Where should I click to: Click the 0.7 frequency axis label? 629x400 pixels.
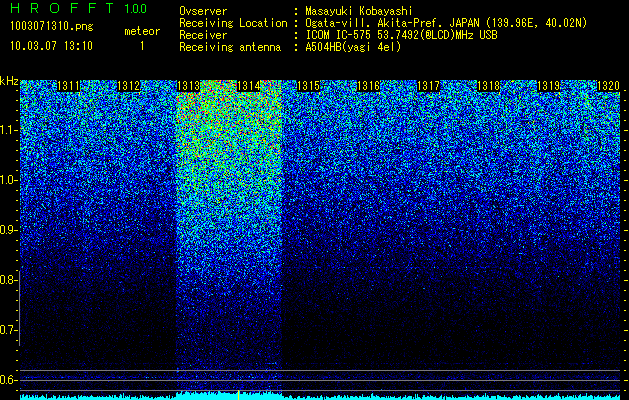coord(8,330)
